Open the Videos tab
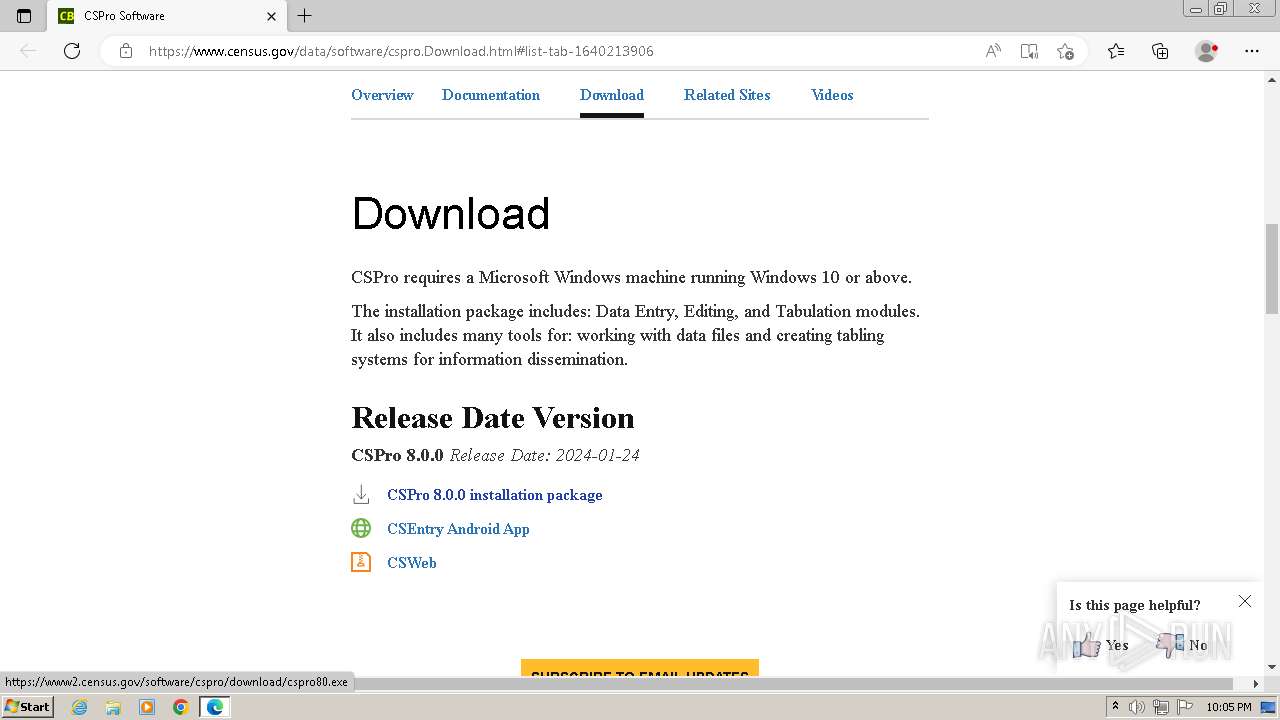Viewport: 1280px width, 720px height. (x=832, y=95)
